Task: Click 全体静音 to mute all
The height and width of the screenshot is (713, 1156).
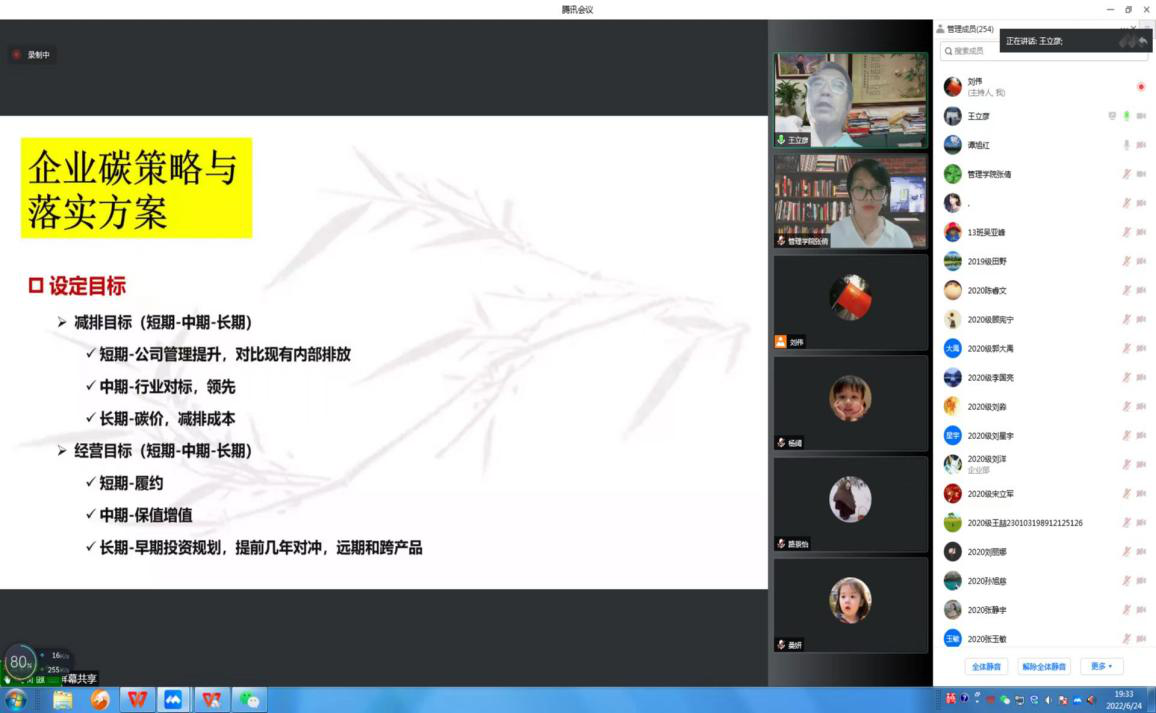Action: (986, 666)
